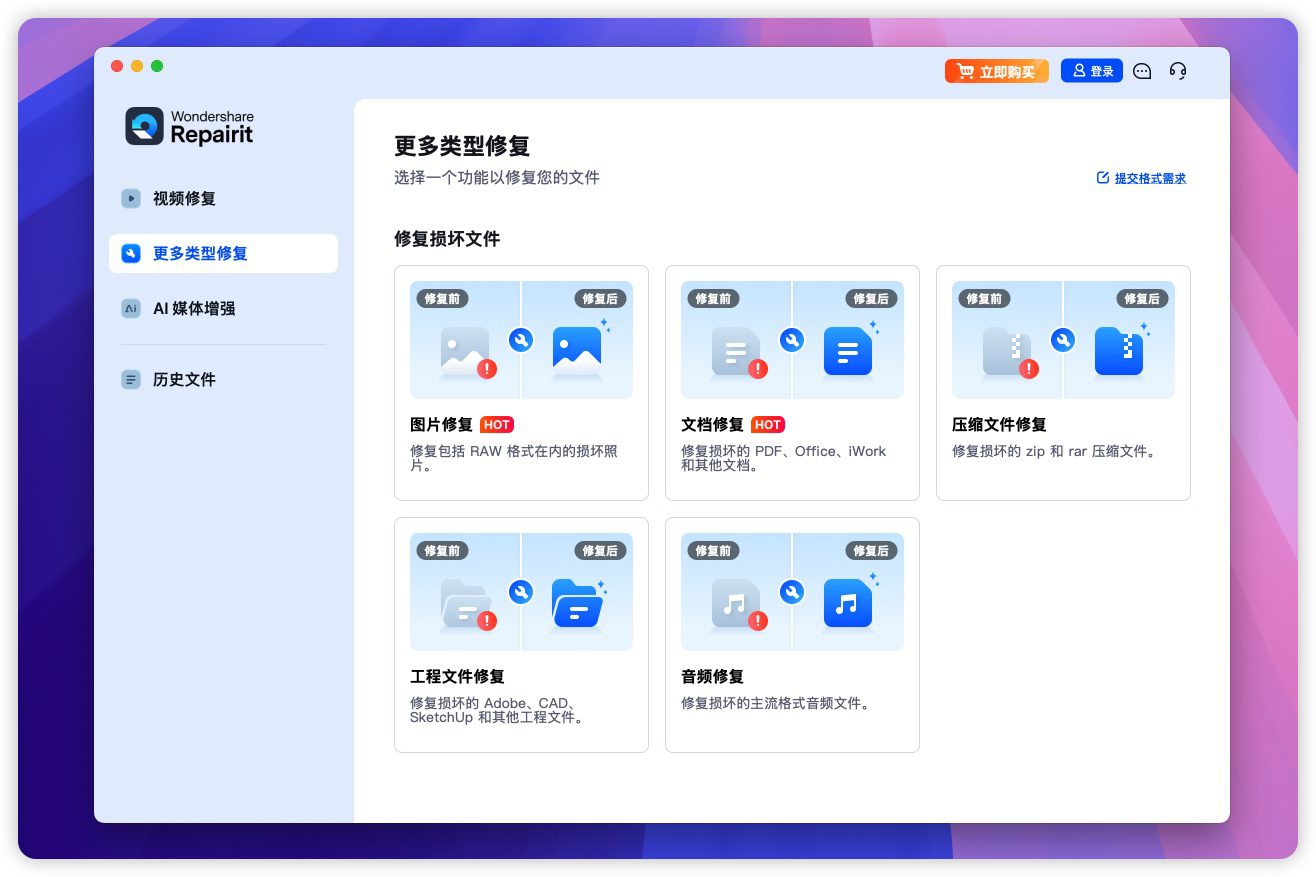Click the AI 媒体增强 sidebar icon
This screenshot has width=1316, height=877.
tap(131, 308)
